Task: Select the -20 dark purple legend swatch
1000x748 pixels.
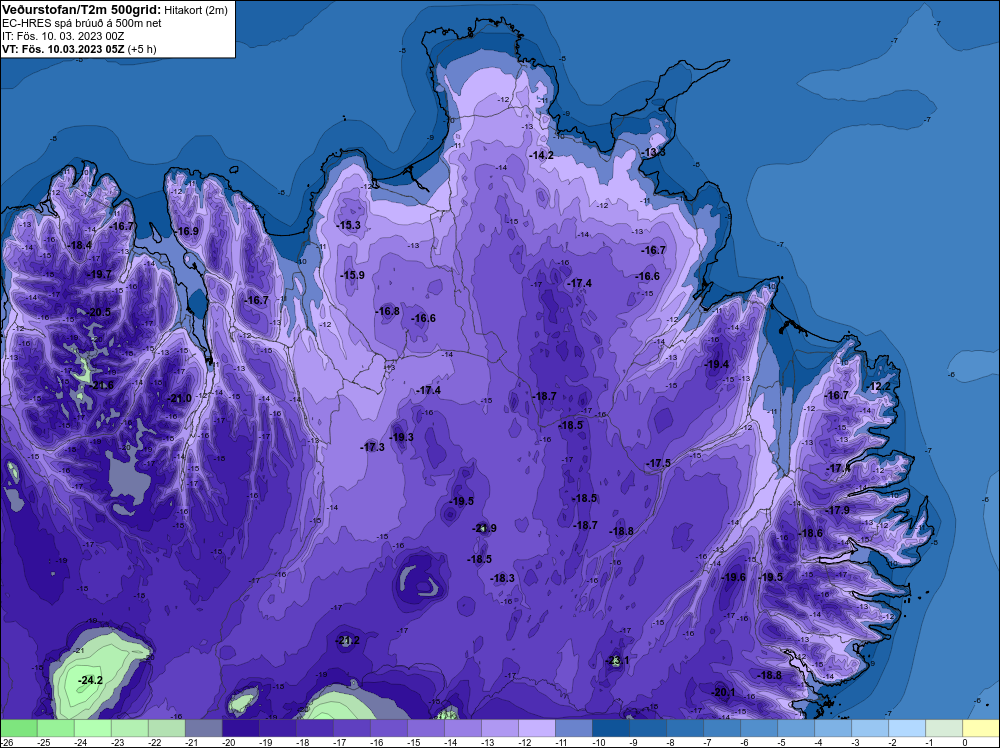Action: (241, 728)
